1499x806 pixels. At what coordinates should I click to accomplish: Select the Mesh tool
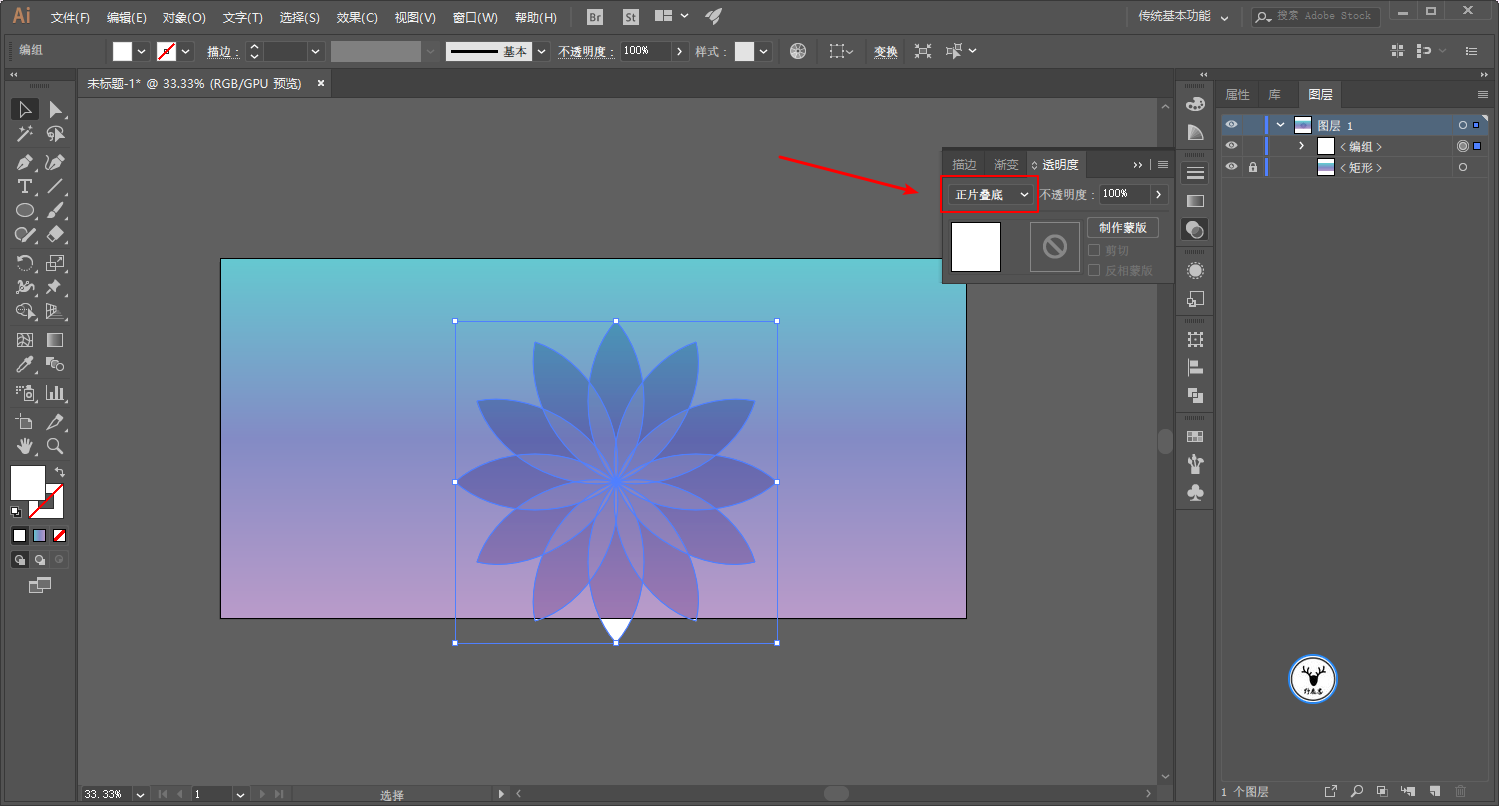(x=25, y=340)
